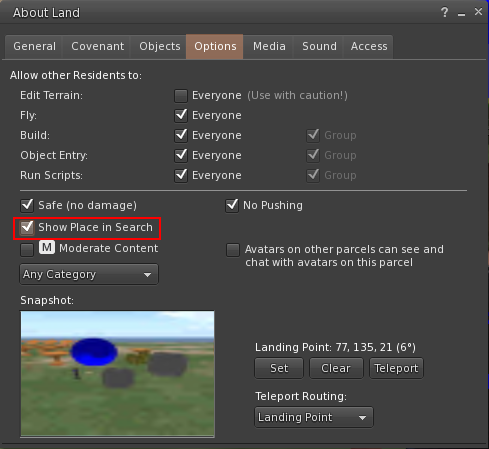Viewport: 489px width, 449px height.
Task: Expand the Teleport Routing Landing Point dropdown
Action: coord(314,417)
